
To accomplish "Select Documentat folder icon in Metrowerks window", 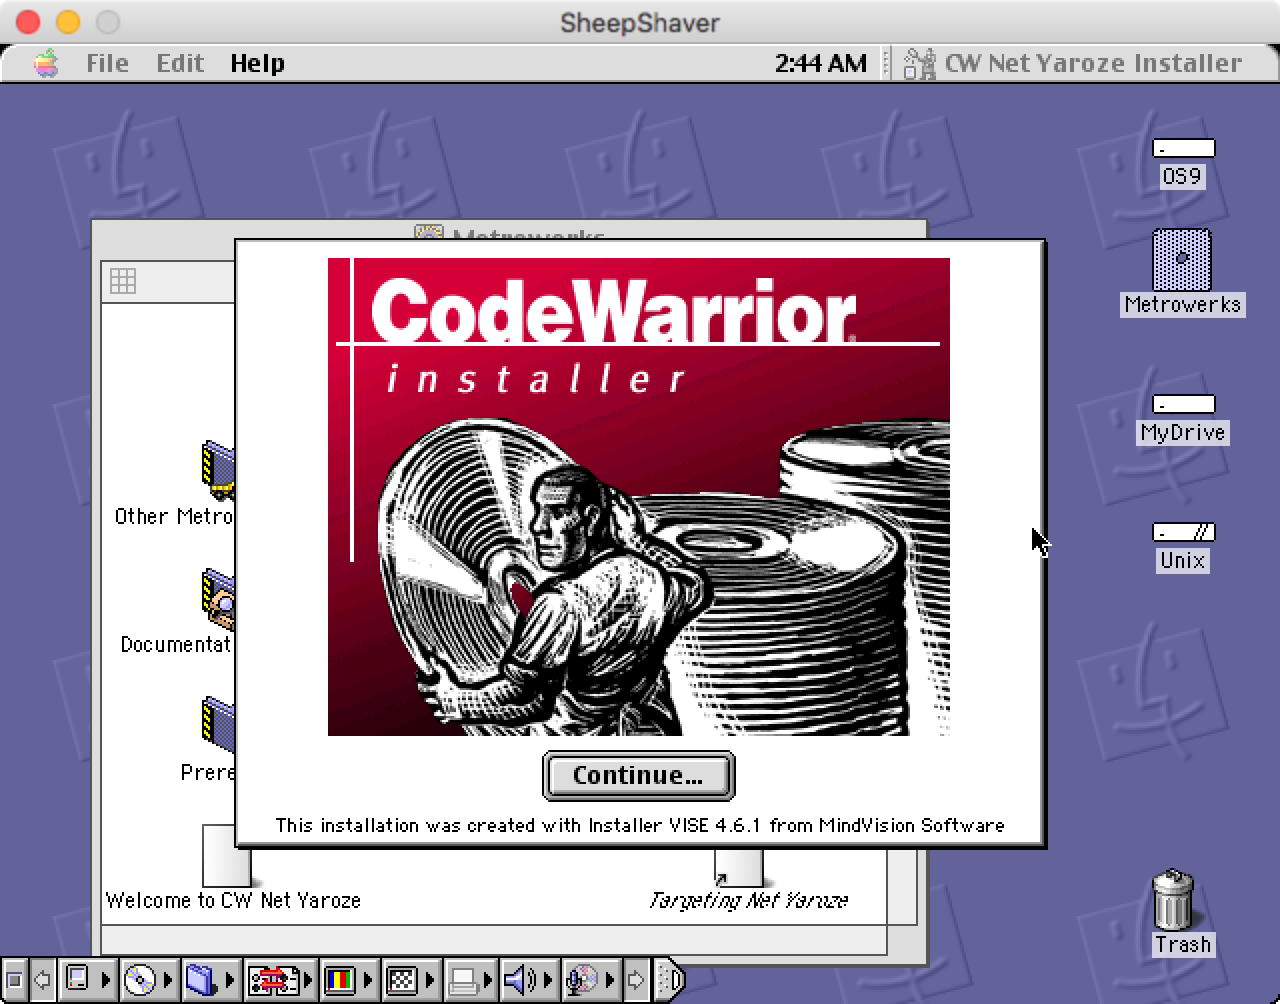I will click(218, 598).
